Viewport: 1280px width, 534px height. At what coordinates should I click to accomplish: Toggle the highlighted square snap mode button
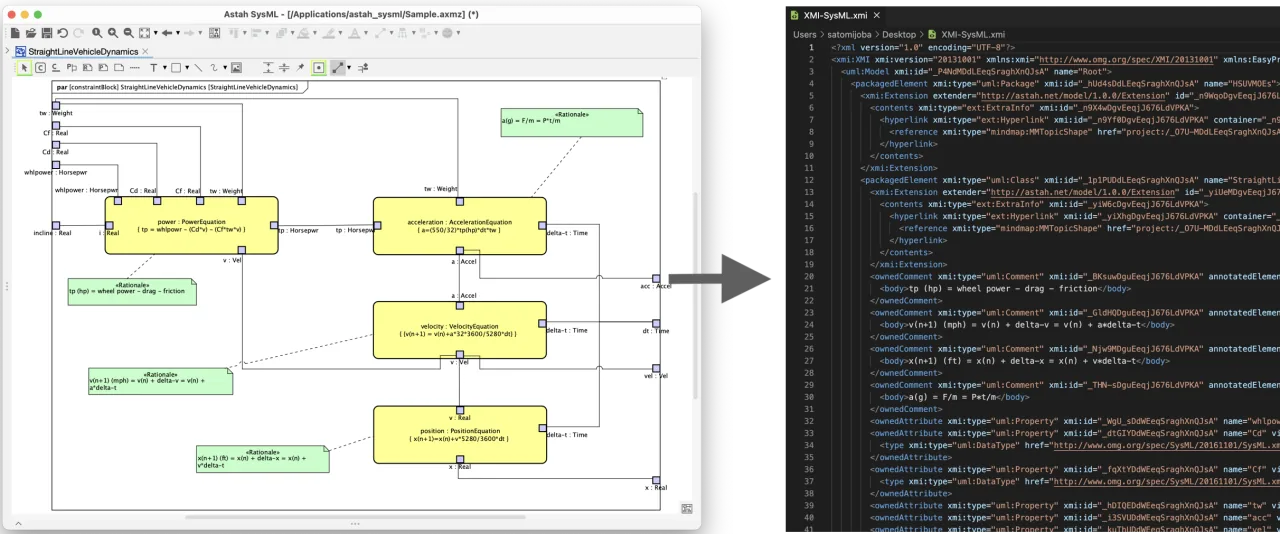pos(318,68)
